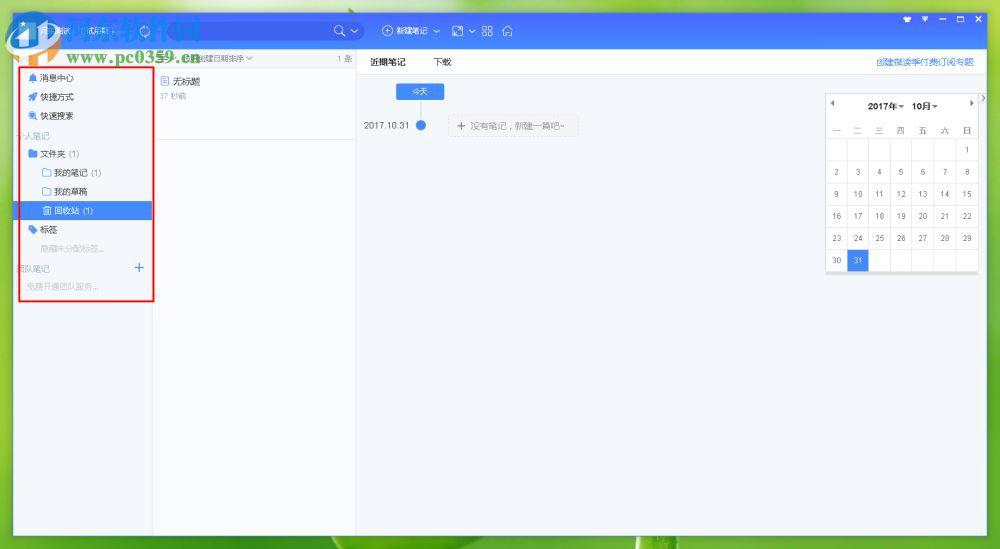Viewport: 1000px width, 549px height.
Task: Click the timeline dot at 2017.10.31
Action: (x=421, y=125)
